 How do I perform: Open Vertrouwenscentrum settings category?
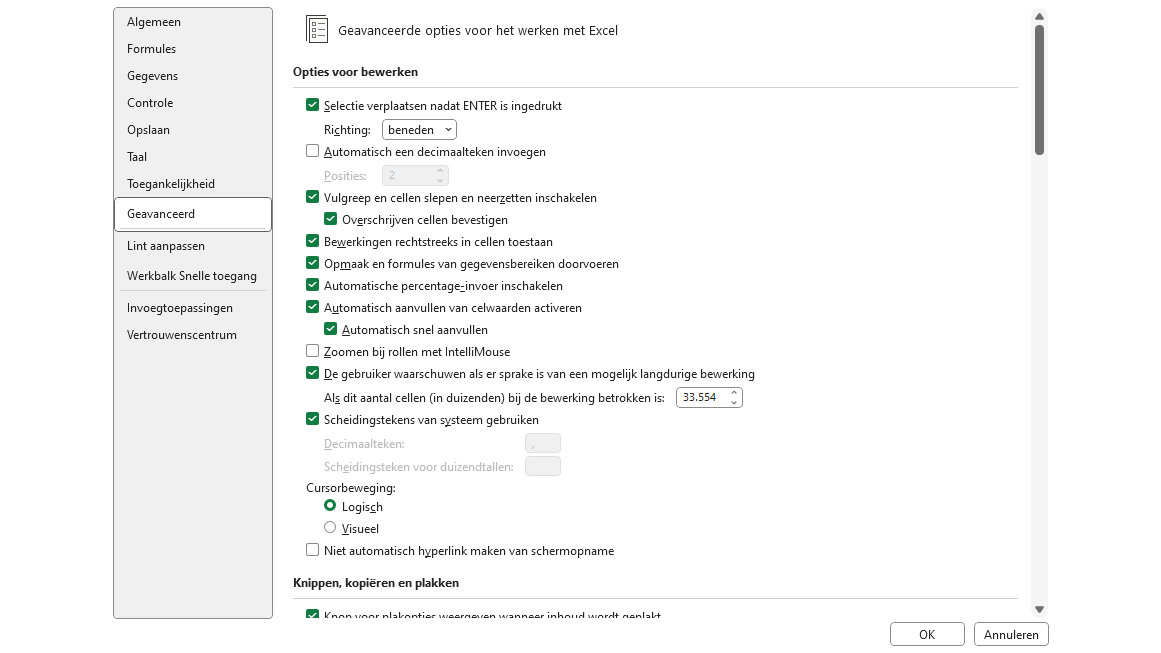coord(181,335)
